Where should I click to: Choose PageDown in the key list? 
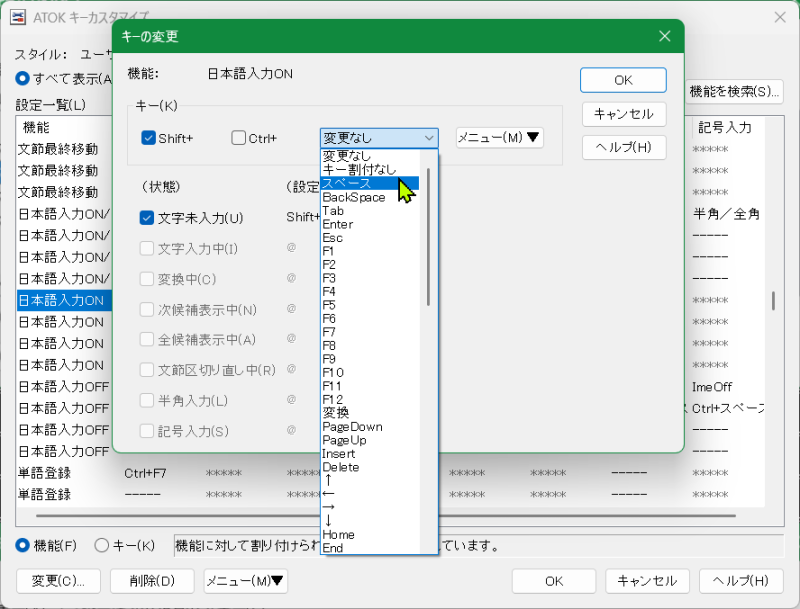(370, 426)
